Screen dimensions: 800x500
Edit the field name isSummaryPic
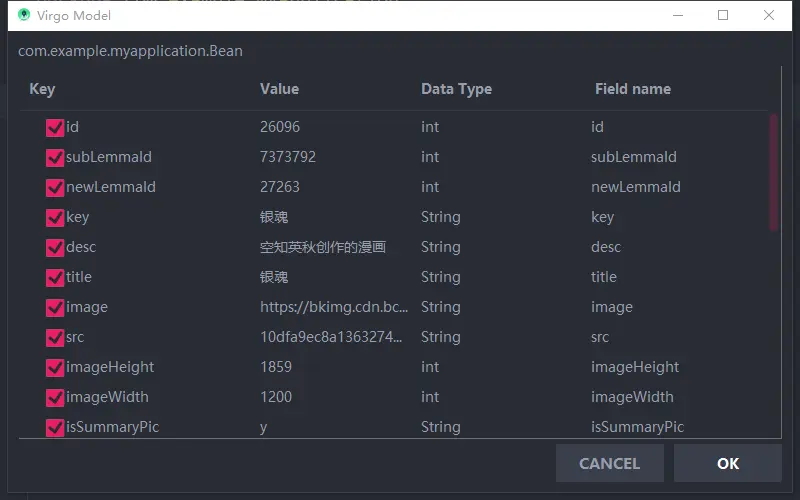(x=637, y=427)
